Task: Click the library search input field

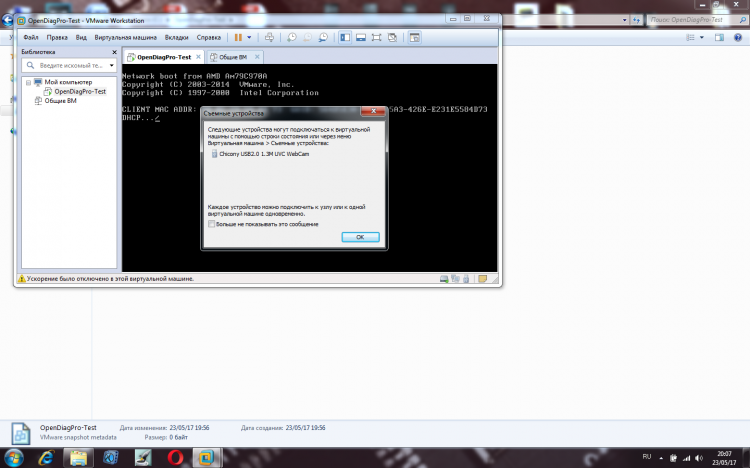Action: (x=66, y=65)
